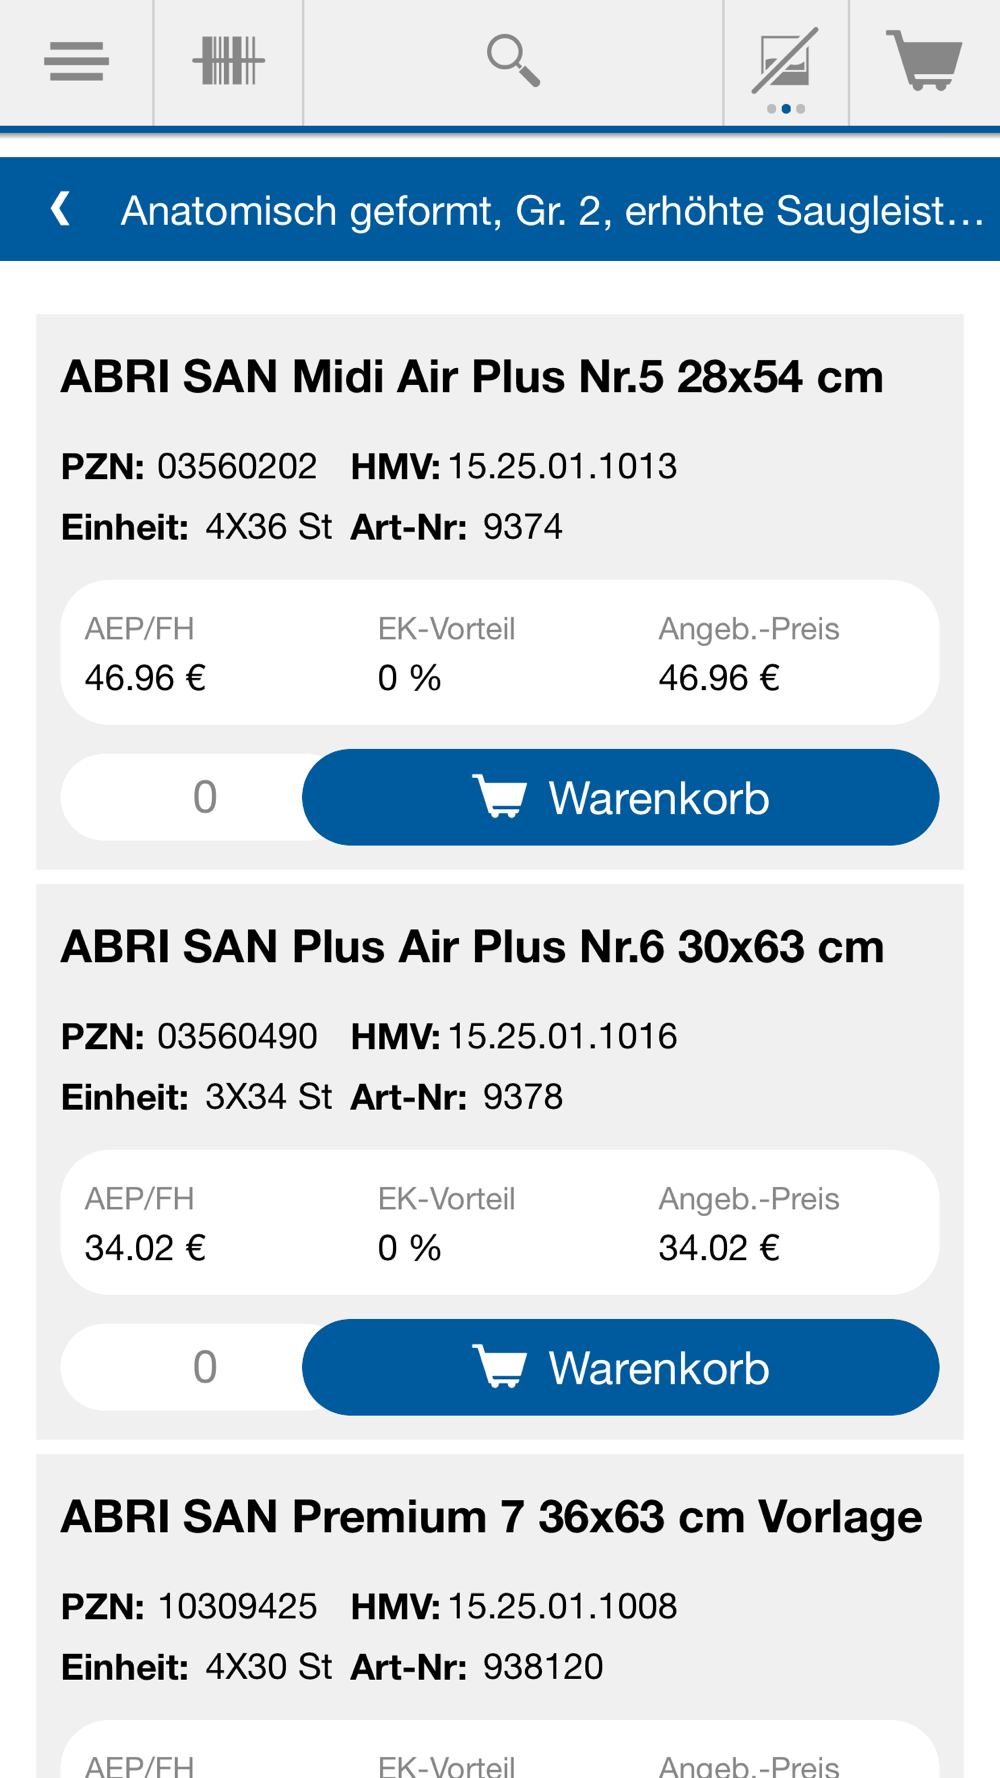This screenshot has width=1000, height=1778.
Task: Tap the barcode scanner icon
Action: pos(228,62)
